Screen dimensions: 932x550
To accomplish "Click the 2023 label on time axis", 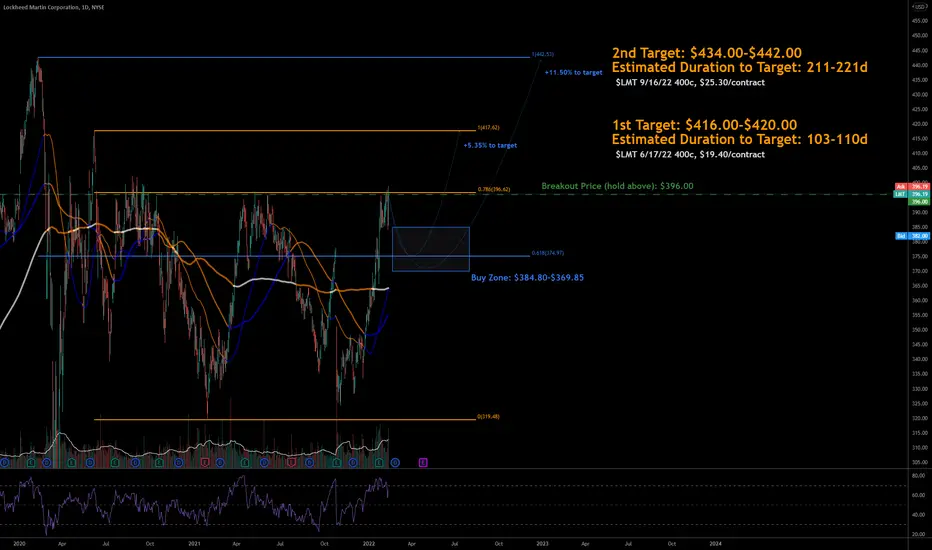I will (542, 543).
